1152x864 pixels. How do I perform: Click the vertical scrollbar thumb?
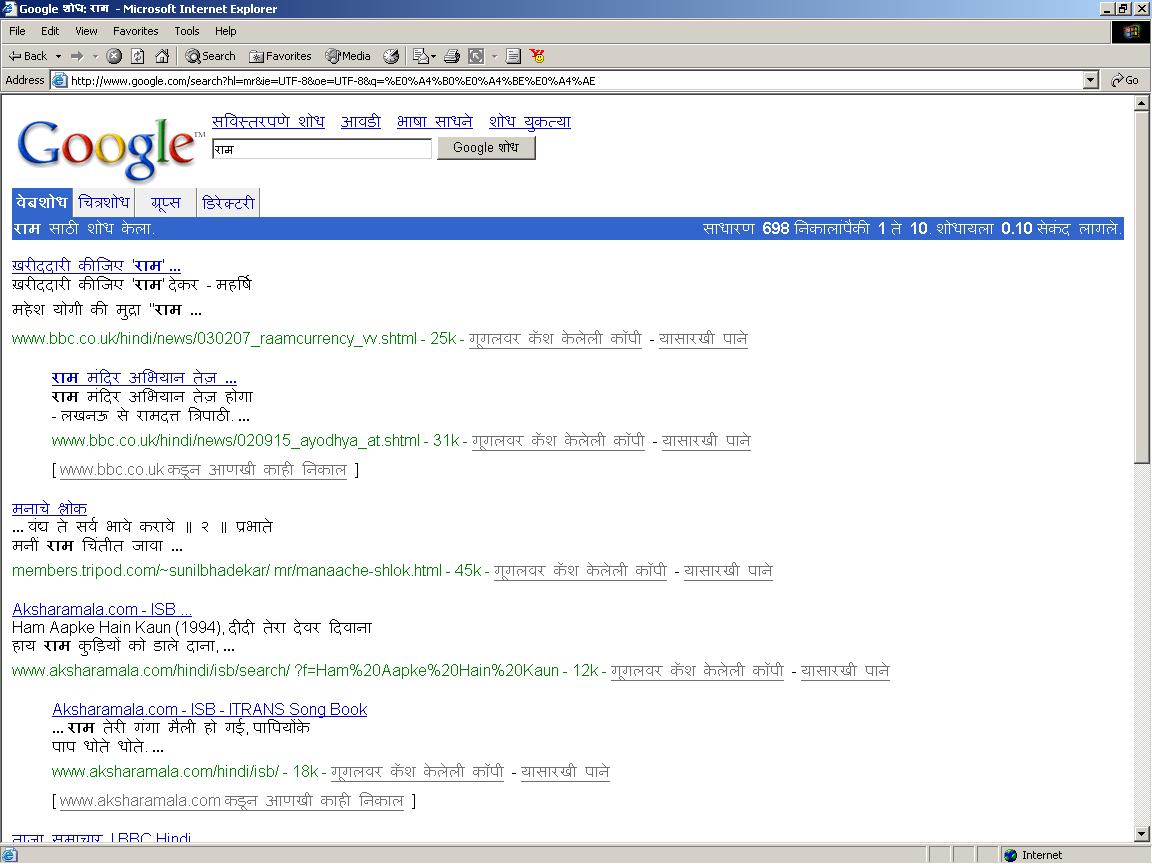(1141, 287)
